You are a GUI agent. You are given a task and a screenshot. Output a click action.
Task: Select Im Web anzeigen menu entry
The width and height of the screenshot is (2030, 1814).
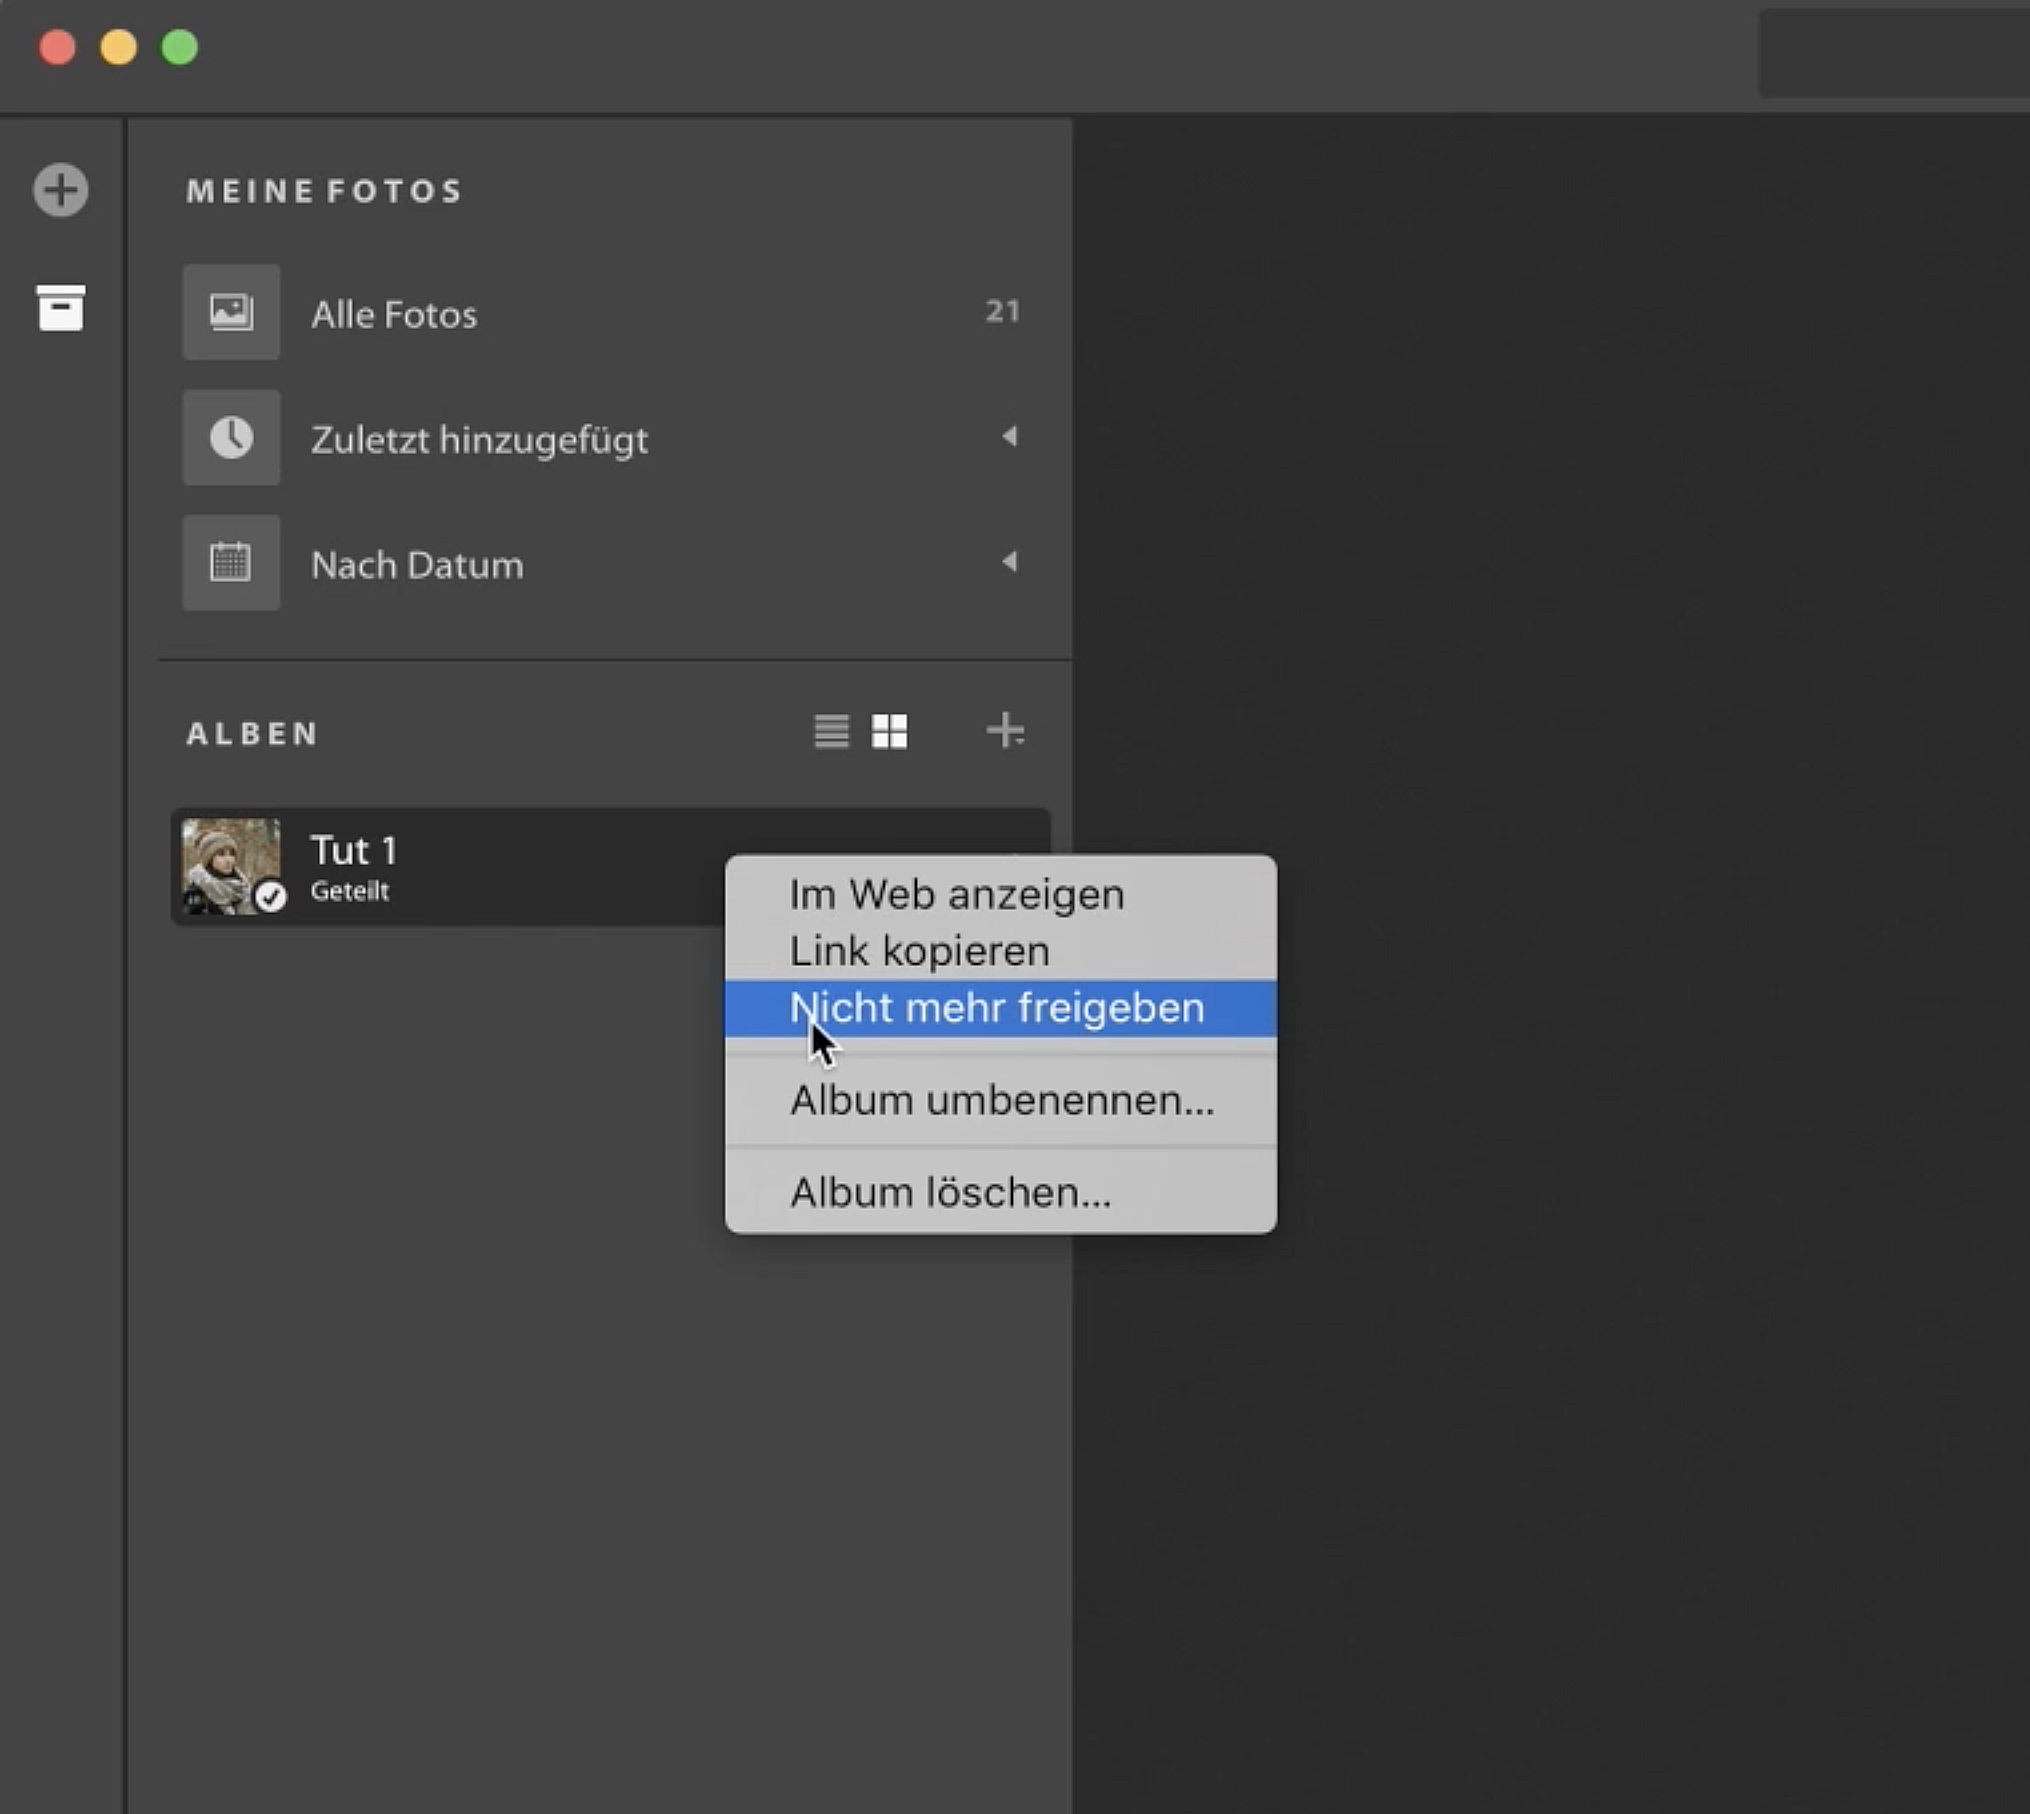click(956, 894)
